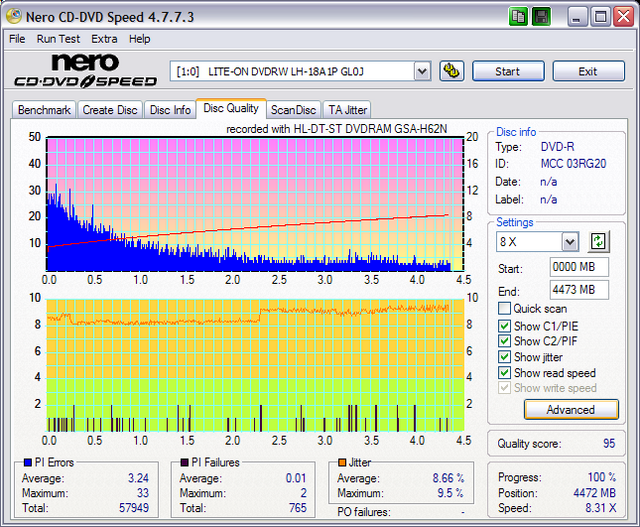Open drive options icon next to drive selector
This screenshot has height=527, width=640.
[451, 71]
